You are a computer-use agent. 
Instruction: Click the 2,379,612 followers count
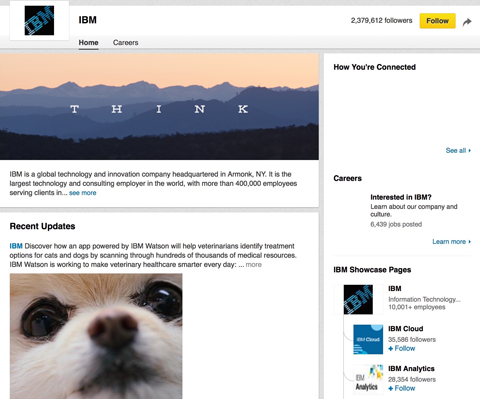381,21
